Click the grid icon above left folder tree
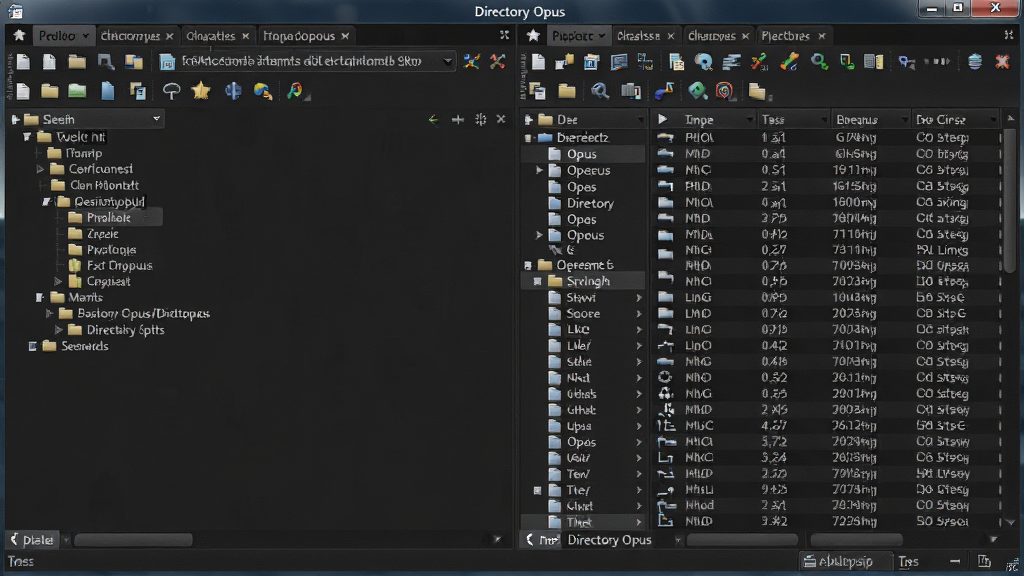Screen dimensions: 1024x576 click(x=481, y=120)
